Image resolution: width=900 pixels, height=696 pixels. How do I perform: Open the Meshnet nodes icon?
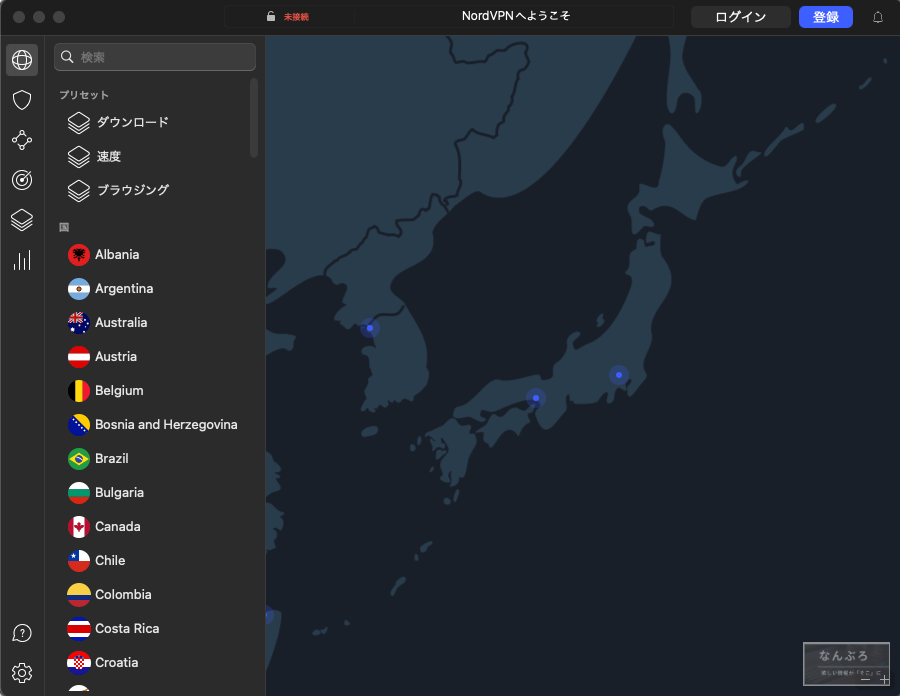pyautogui.click(x=22, y=140)
